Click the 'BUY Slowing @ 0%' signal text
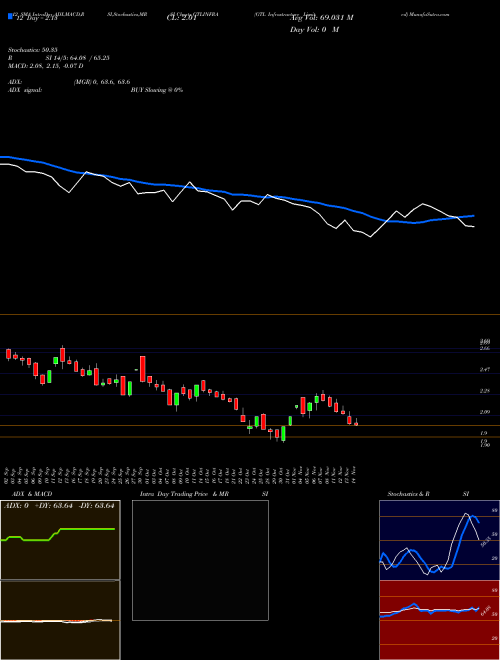 tap(157, 90)
